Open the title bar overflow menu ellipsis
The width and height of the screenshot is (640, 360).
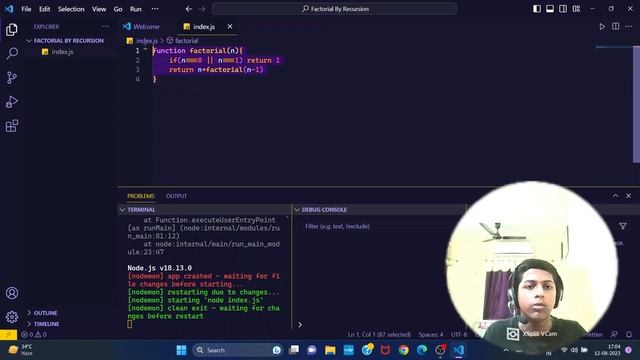pos(155,9)
